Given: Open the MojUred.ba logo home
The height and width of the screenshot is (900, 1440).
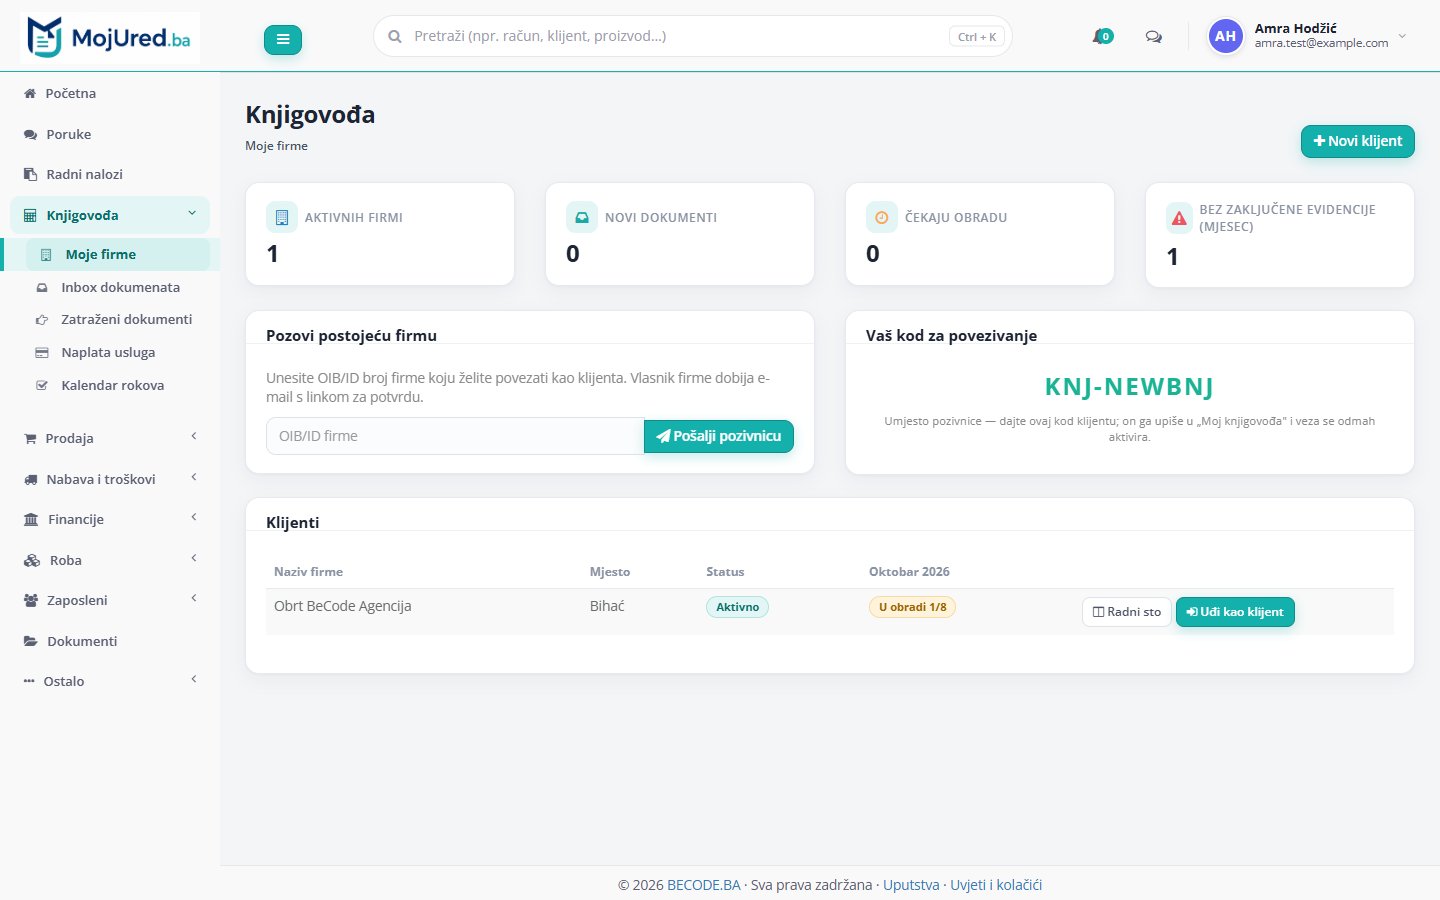Looking at the screenshot, I should click(109, 38).
